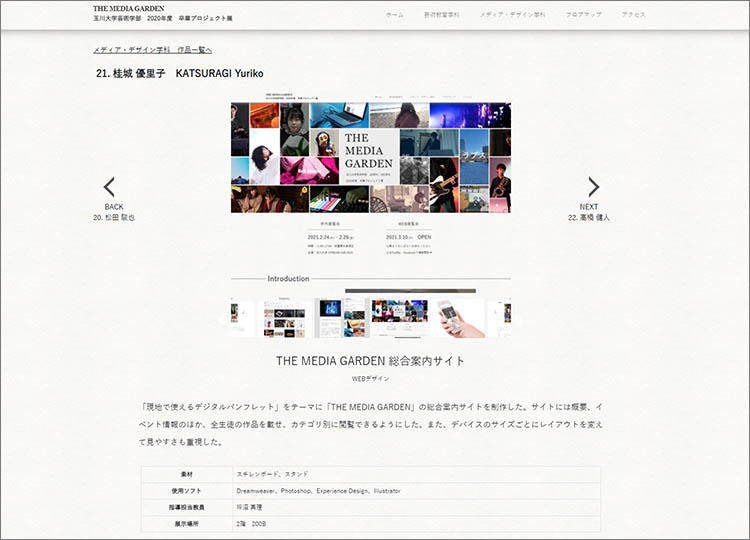The height and width of the screenshot is (540, 750).
Task: Select the partly visible leftmost thumbnail
Action: point(243,318)
